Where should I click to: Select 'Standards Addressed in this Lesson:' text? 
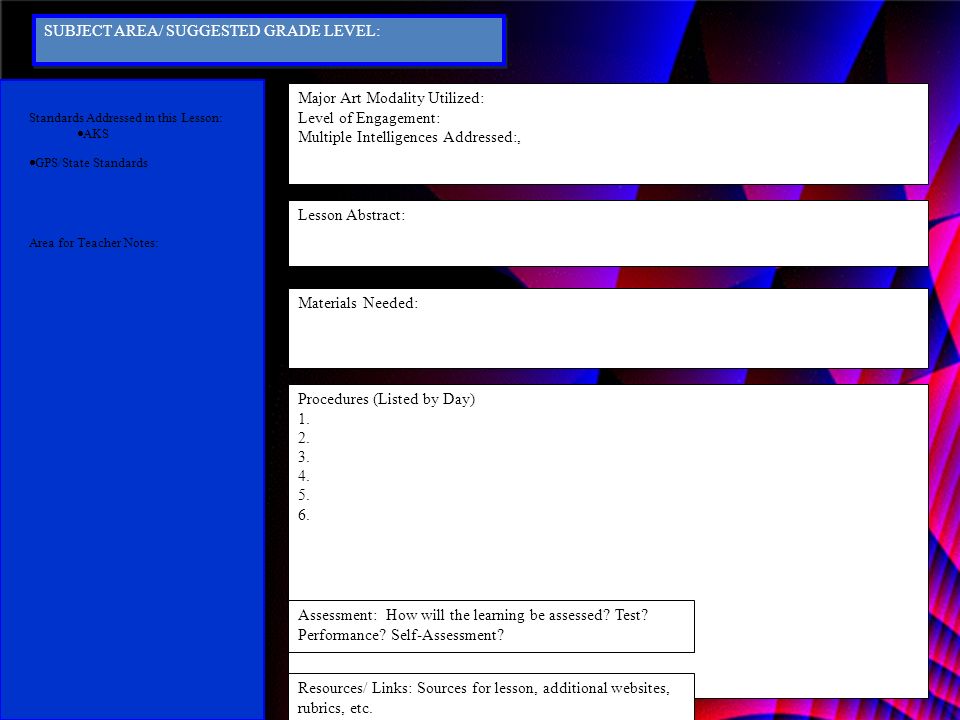click(x=126, y=118)
